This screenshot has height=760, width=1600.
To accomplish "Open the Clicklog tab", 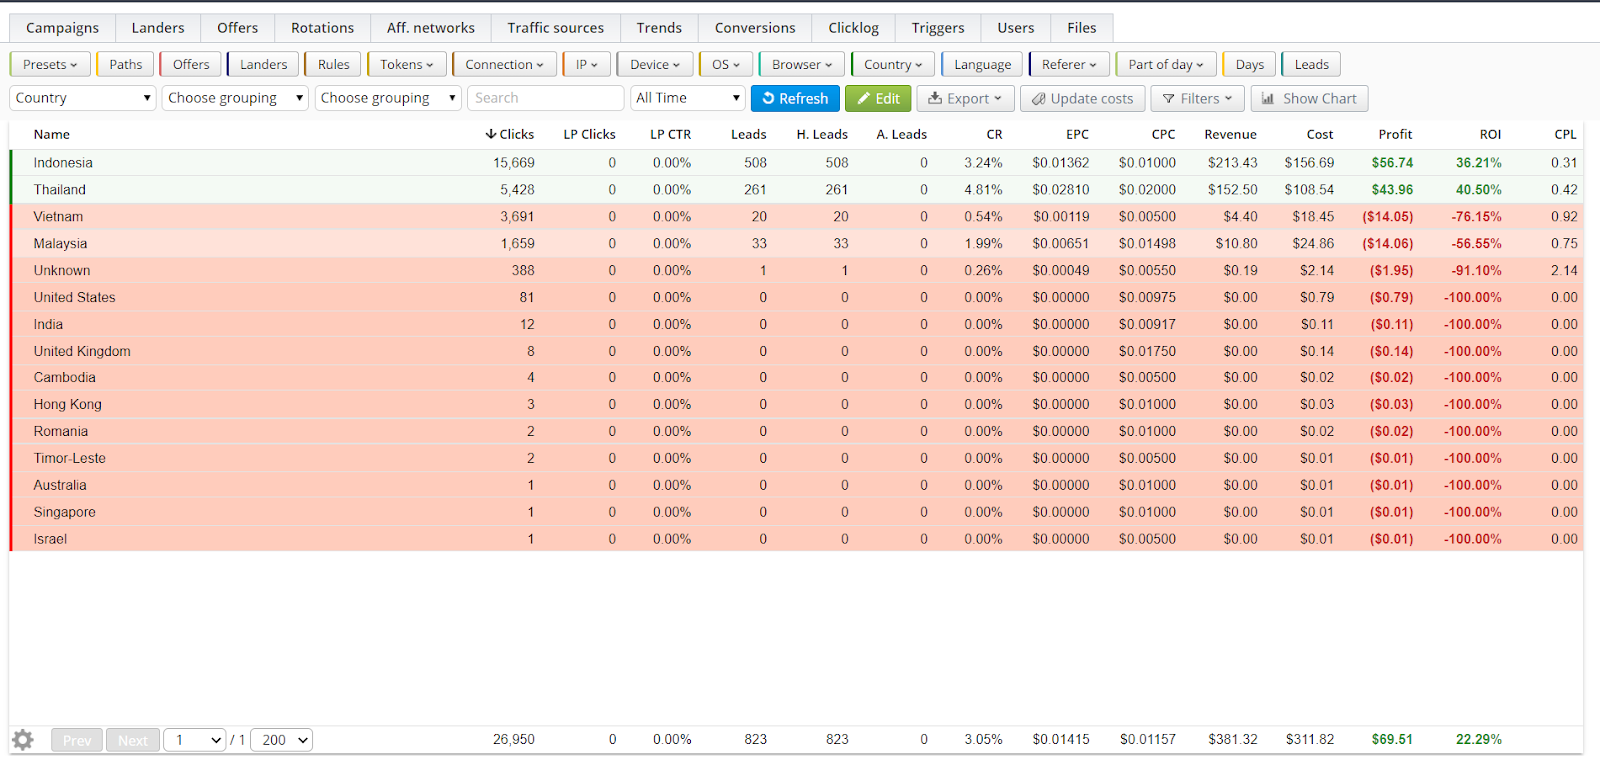I will pyautogui.click(x=853, y=28).
